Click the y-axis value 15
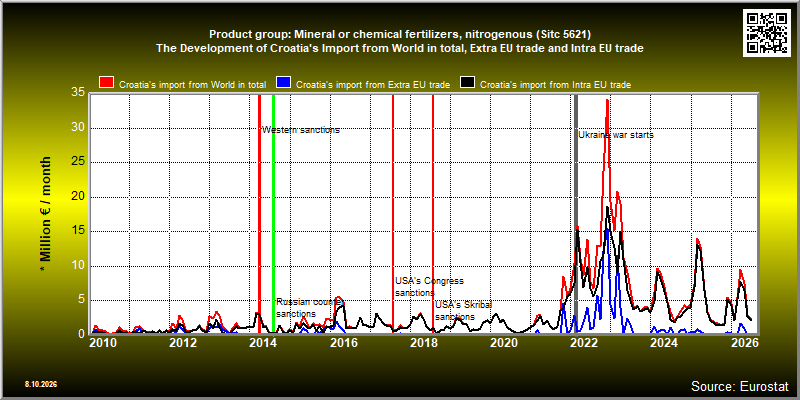Screen dimensions: 800x400 click(78, 231)
